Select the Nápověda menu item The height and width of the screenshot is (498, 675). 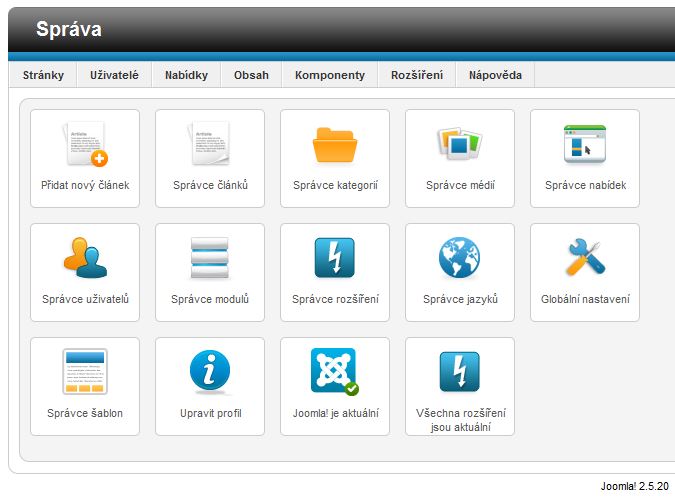(495, 75)
